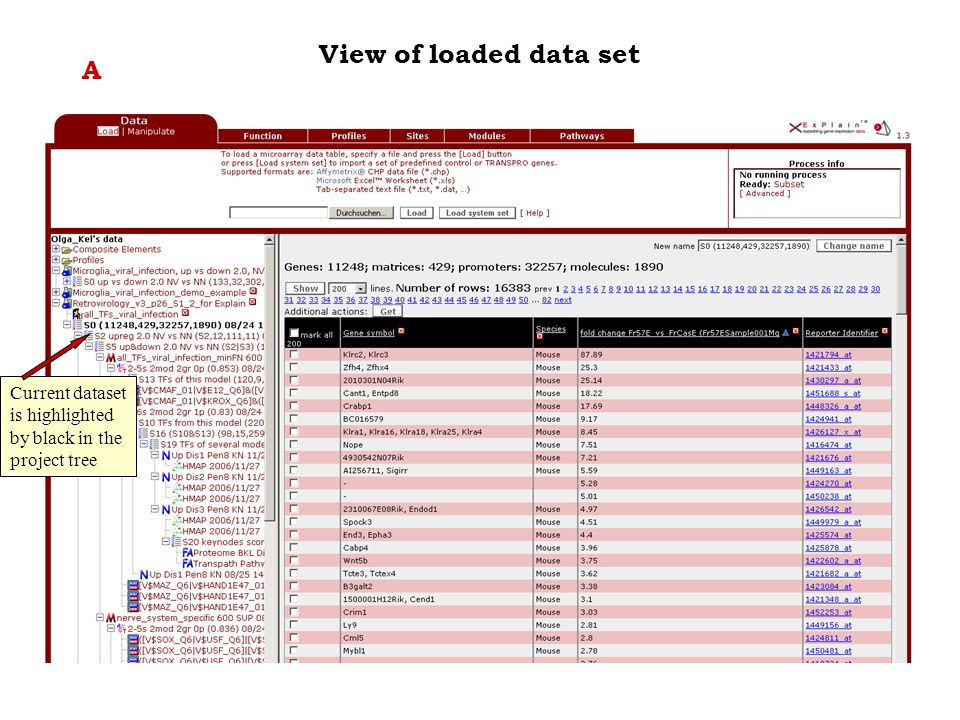The height and width of the screenshot is (720, 960).
Task: Check the box for the Crabp1 row
Action: [x=294, y=405]
